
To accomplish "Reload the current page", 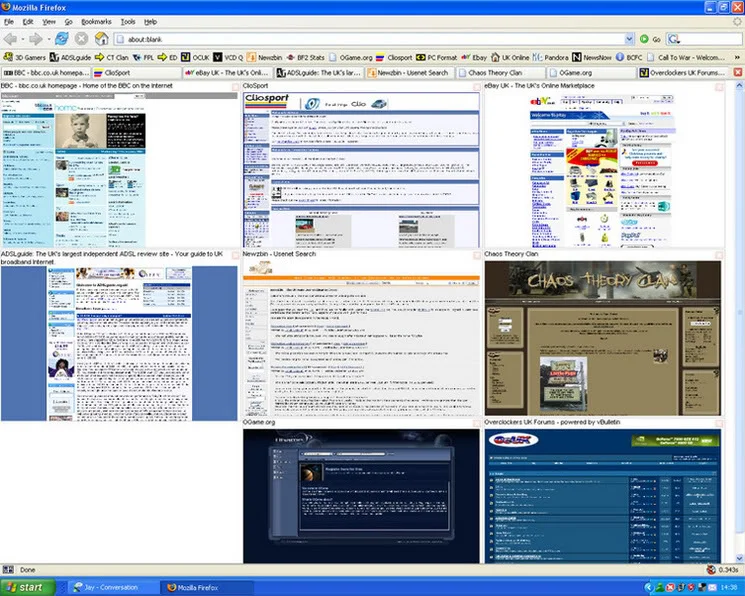I will [x=62, y=39].
